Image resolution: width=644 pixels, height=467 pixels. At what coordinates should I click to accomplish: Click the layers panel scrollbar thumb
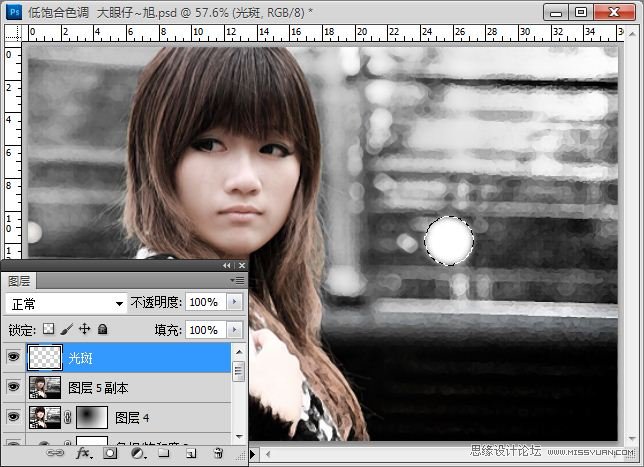tap(239, 371)
